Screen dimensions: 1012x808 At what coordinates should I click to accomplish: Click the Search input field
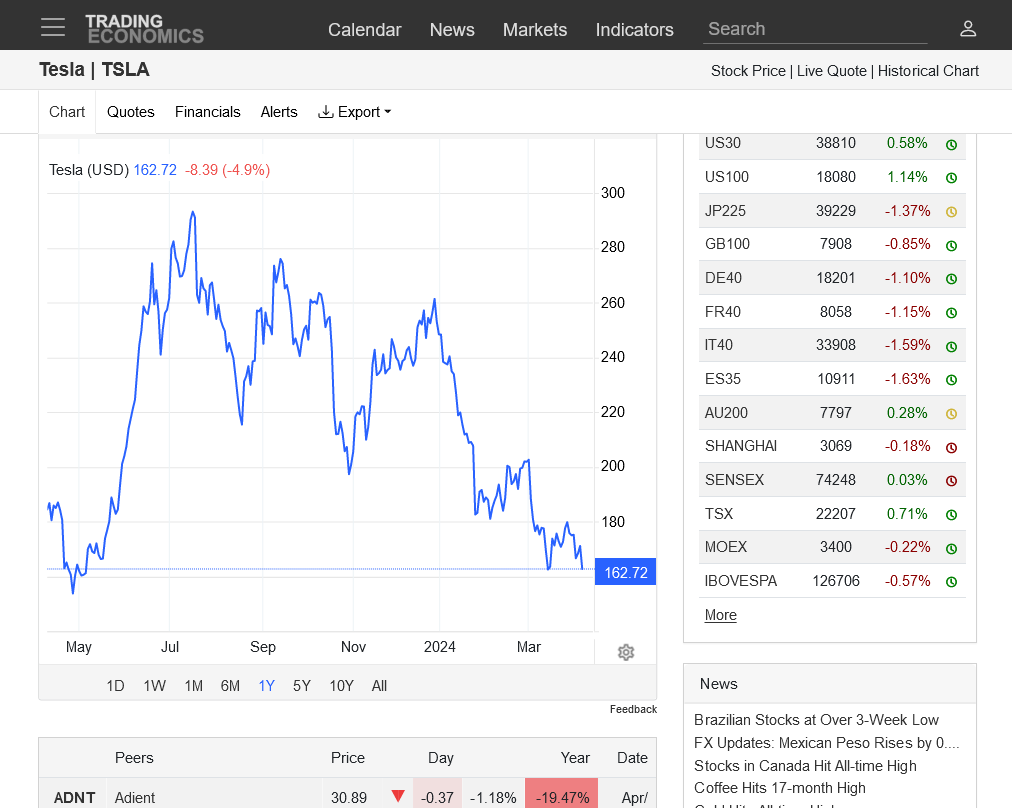click(x=814, y=29)
